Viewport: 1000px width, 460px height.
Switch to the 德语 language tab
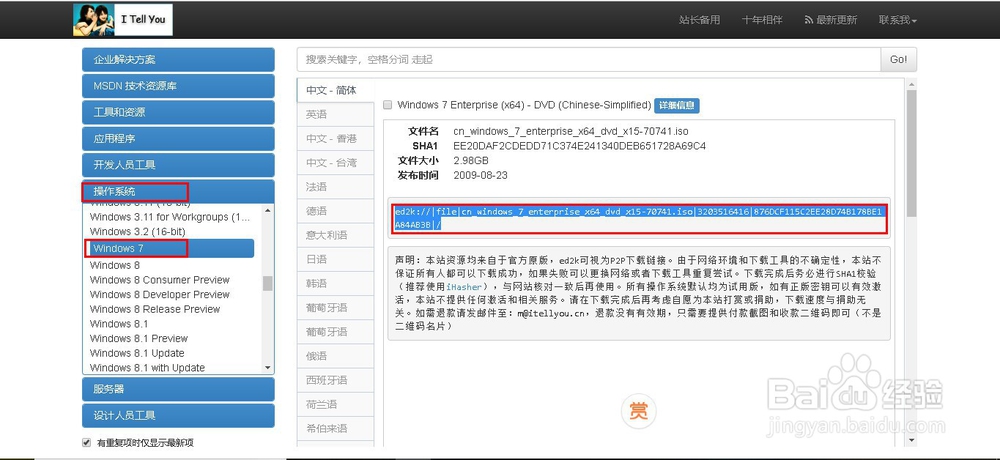pyautogui.click(x=335, y=211)
